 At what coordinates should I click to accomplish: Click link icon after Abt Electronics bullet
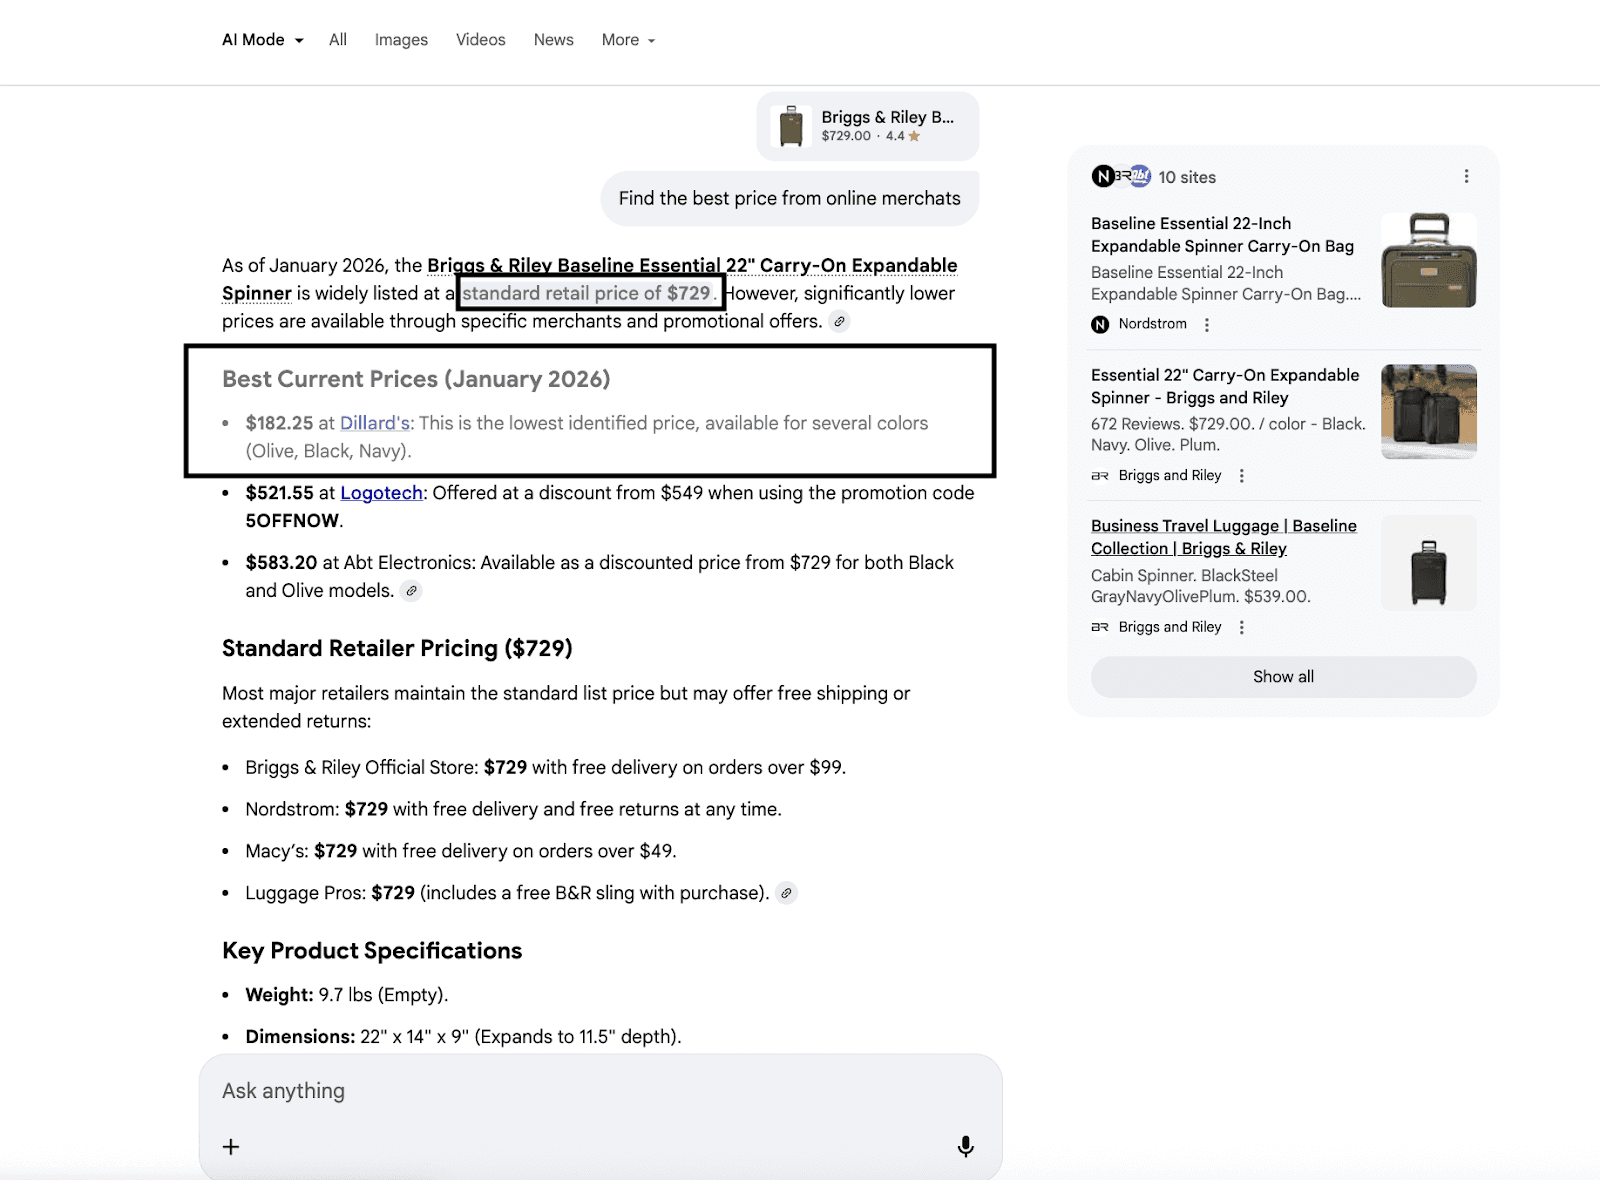click(x=411, y=591)
